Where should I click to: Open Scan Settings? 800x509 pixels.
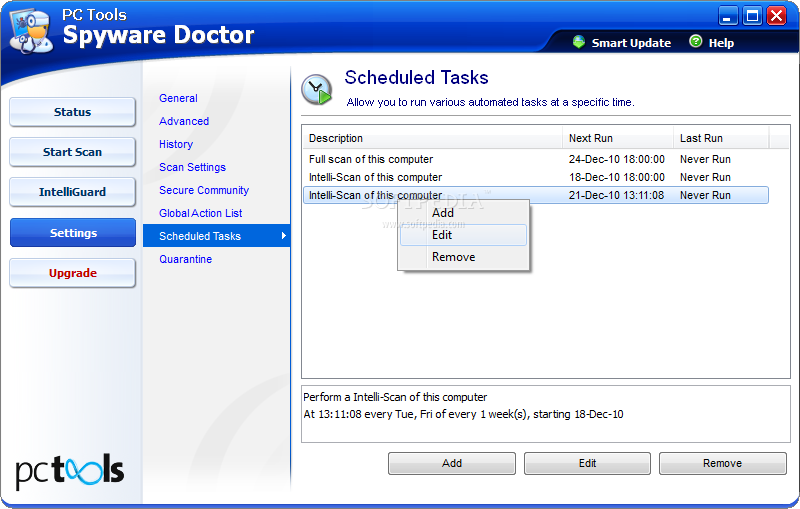(x=192, y=167)
